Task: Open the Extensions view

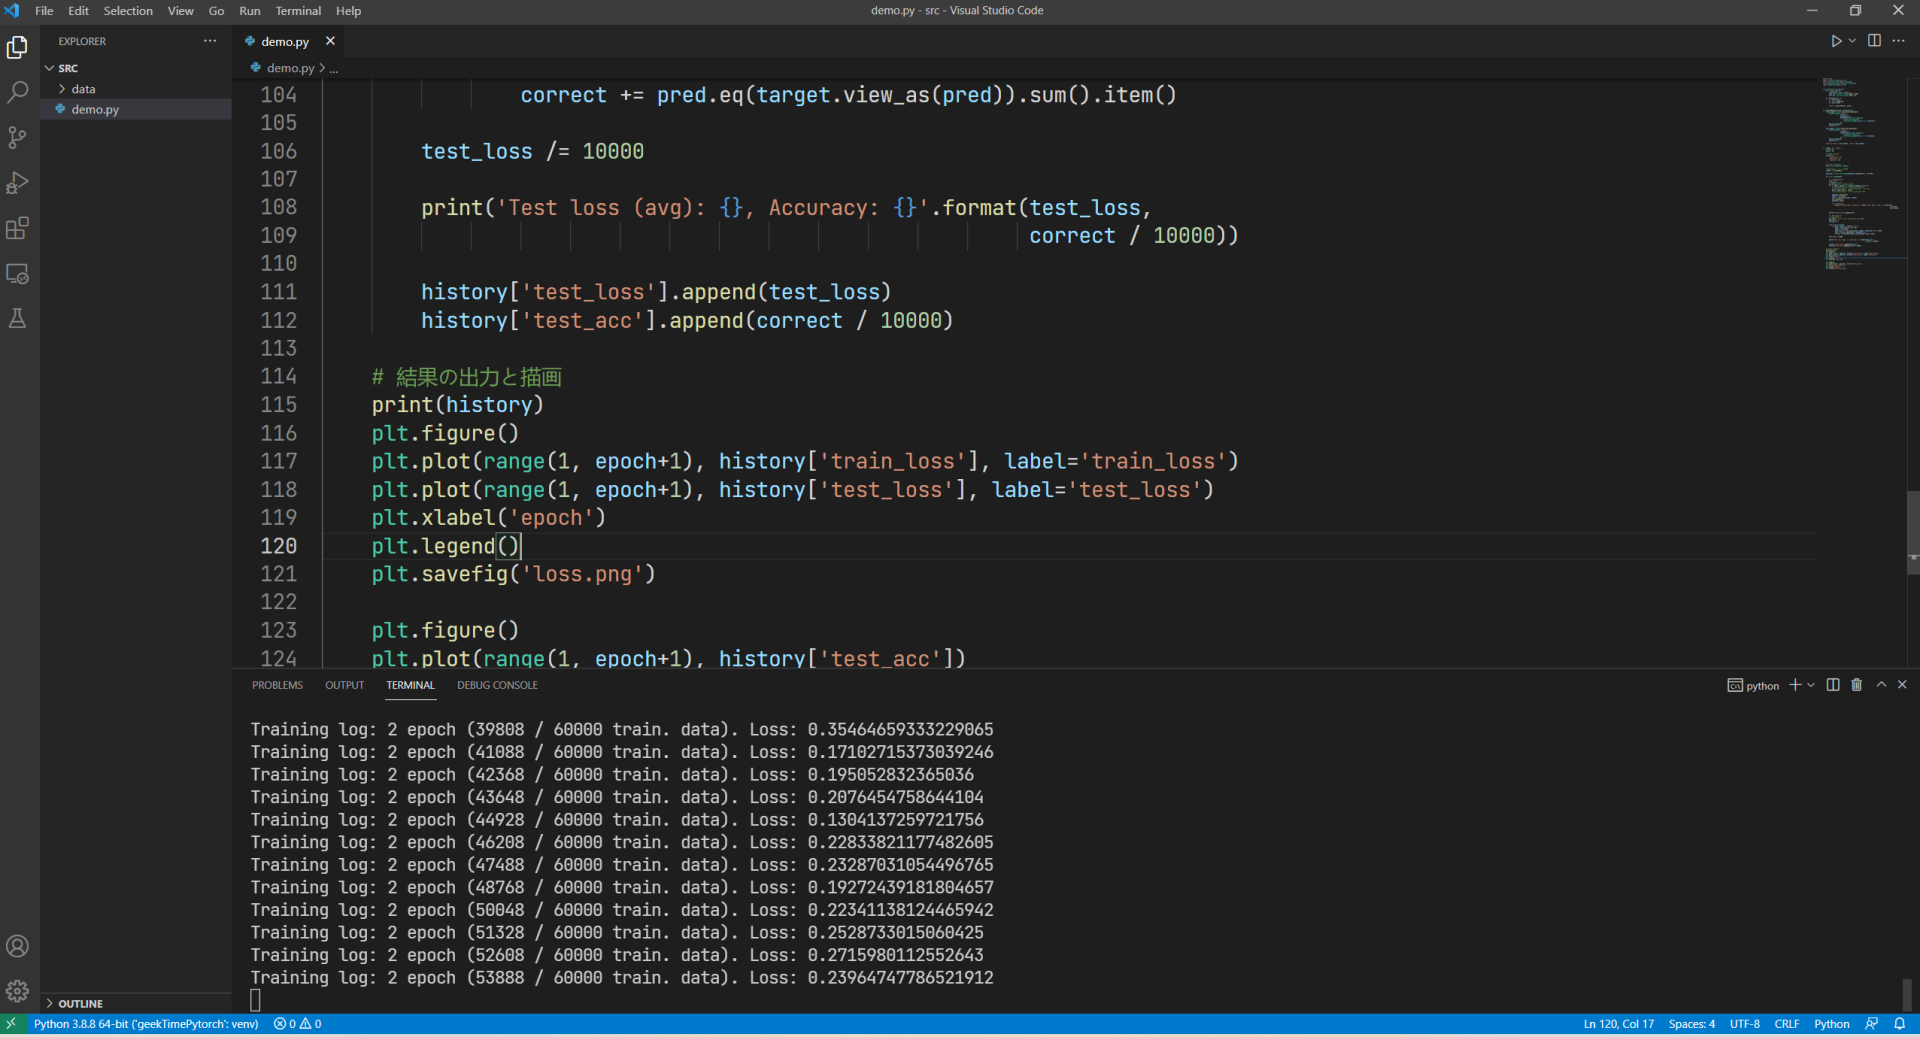Action: pyautogui.click(x=17, y=229)
